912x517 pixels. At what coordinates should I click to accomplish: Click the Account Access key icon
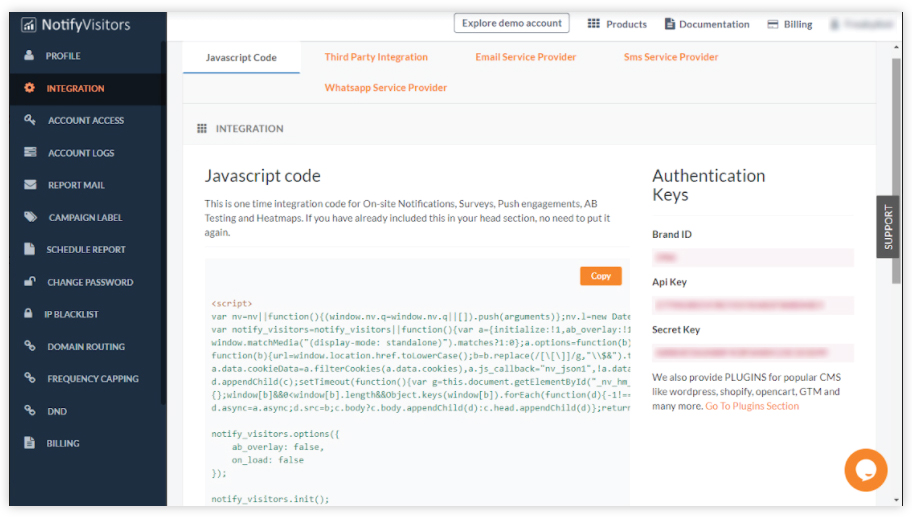30,120
